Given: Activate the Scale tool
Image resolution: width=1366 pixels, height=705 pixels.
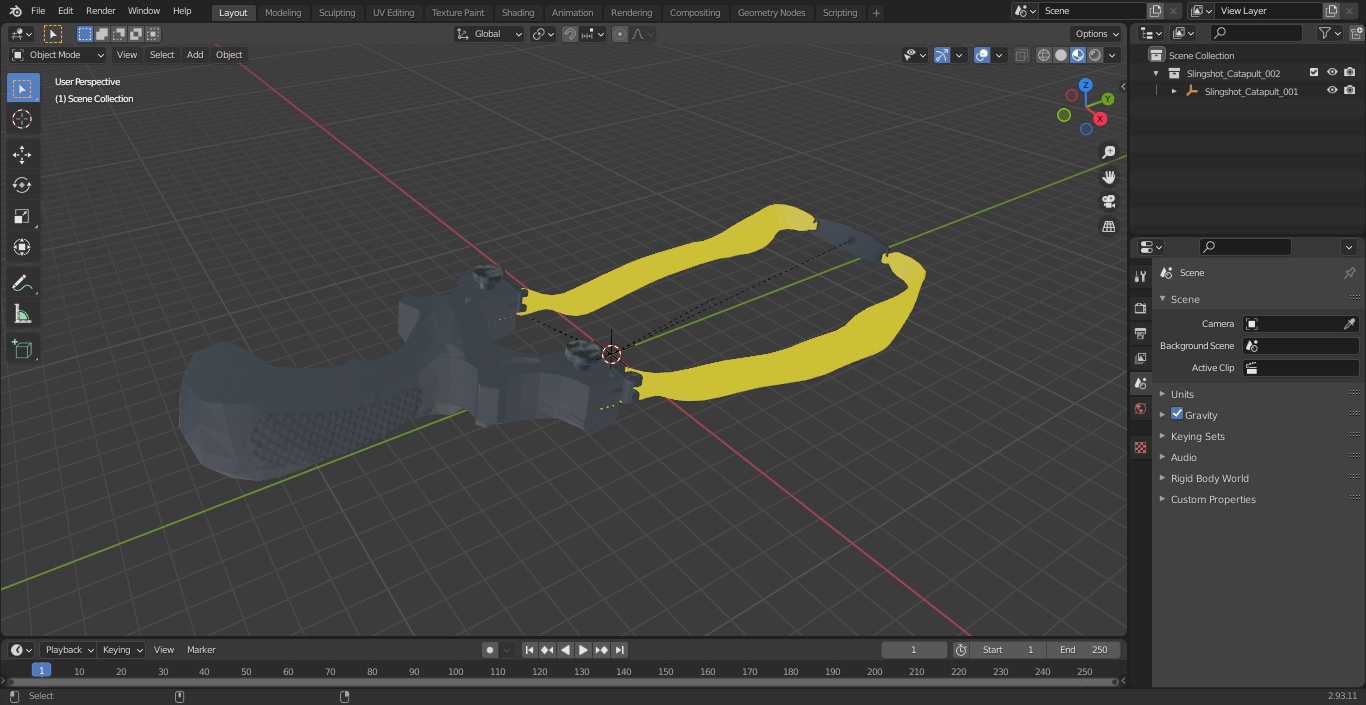Looking at the screenshot, I should click(22, 216).
